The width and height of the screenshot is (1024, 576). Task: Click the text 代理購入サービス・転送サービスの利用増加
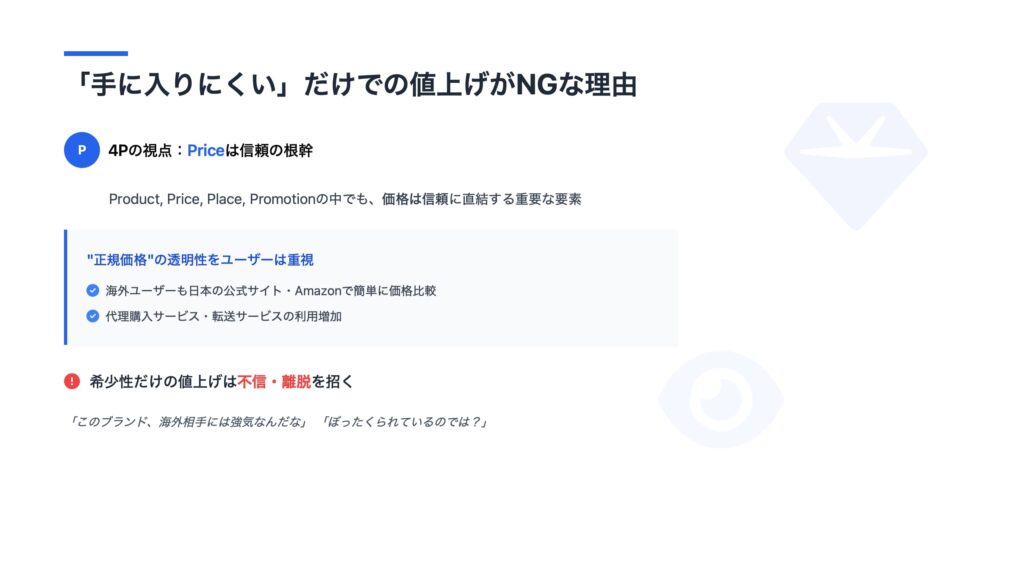(224, 316)
